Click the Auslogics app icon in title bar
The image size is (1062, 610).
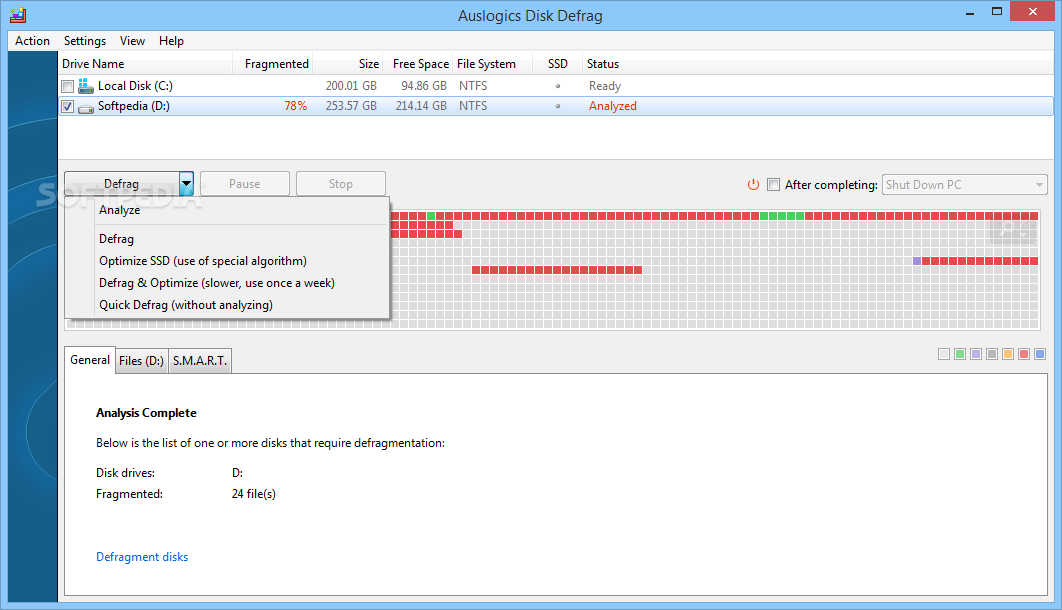(18, 14)
